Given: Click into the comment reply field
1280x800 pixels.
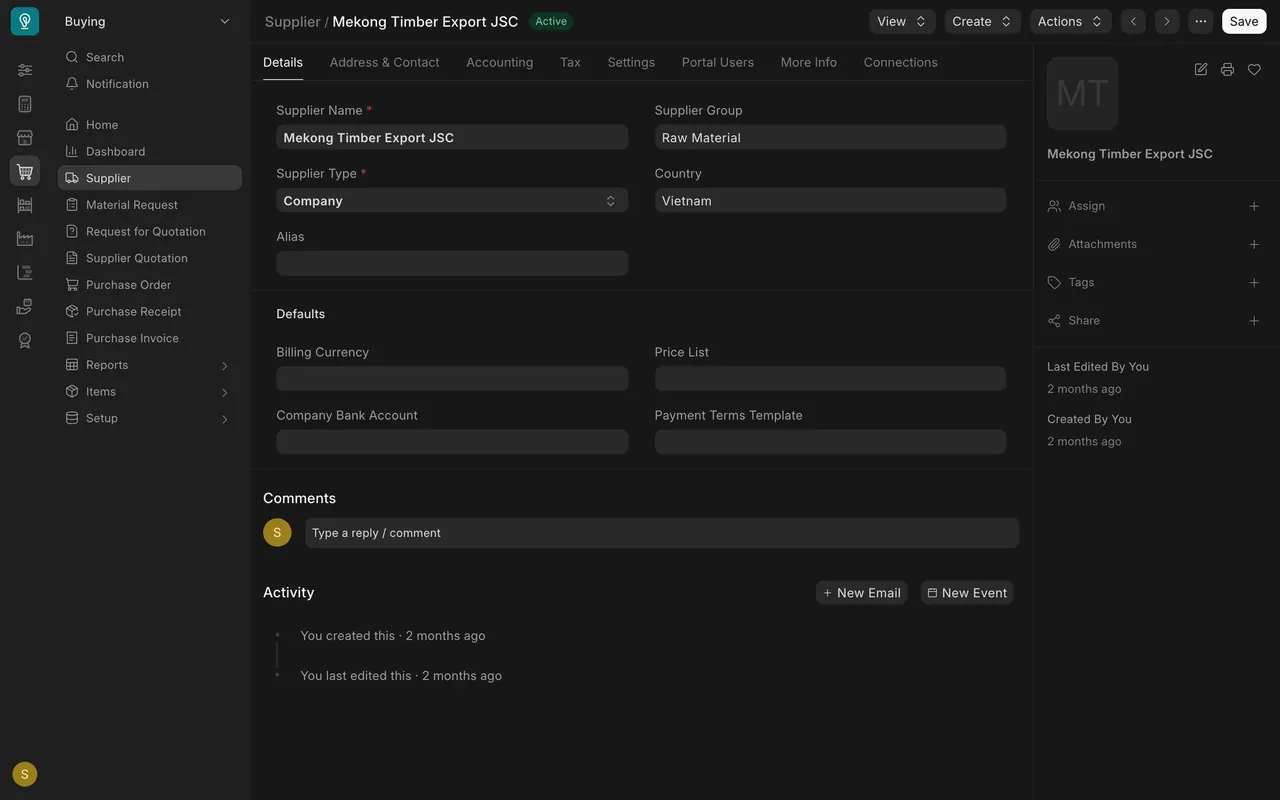Looking at the screenshot, I should coord(662,533).
